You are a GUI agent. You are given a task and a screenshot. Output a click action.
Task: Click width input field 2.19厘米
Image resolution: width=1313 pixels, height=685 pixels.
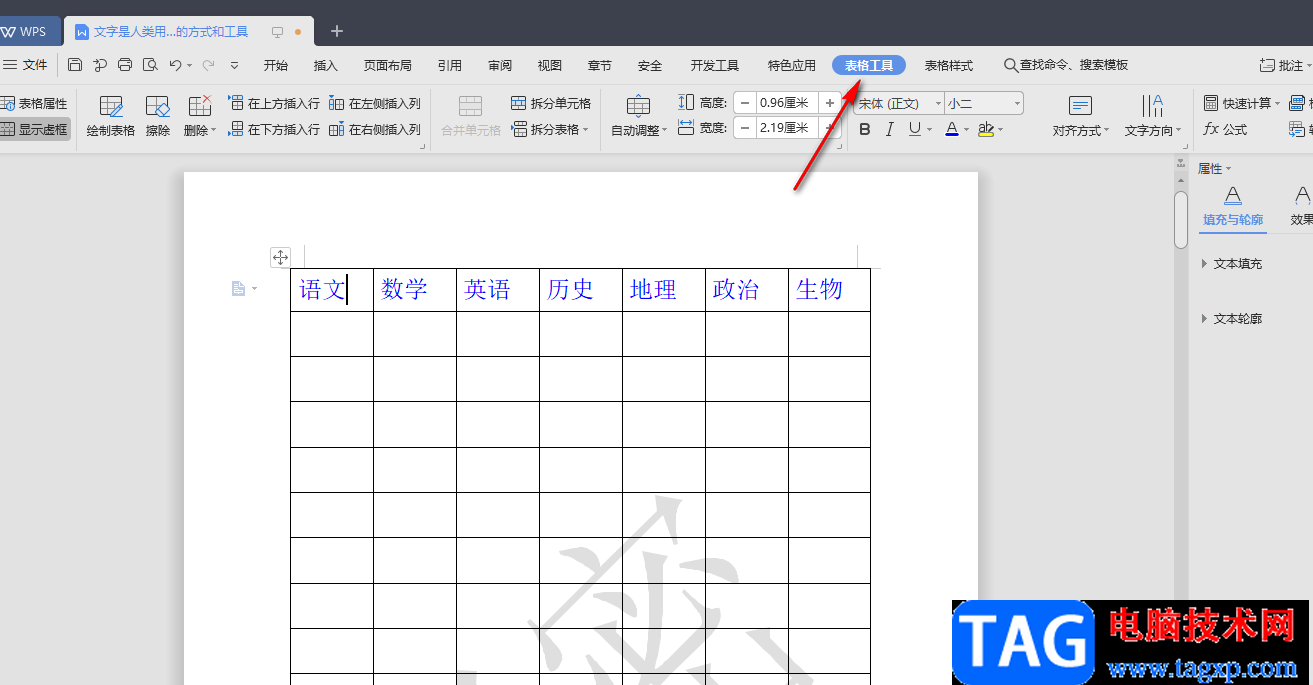click(787, 128)
